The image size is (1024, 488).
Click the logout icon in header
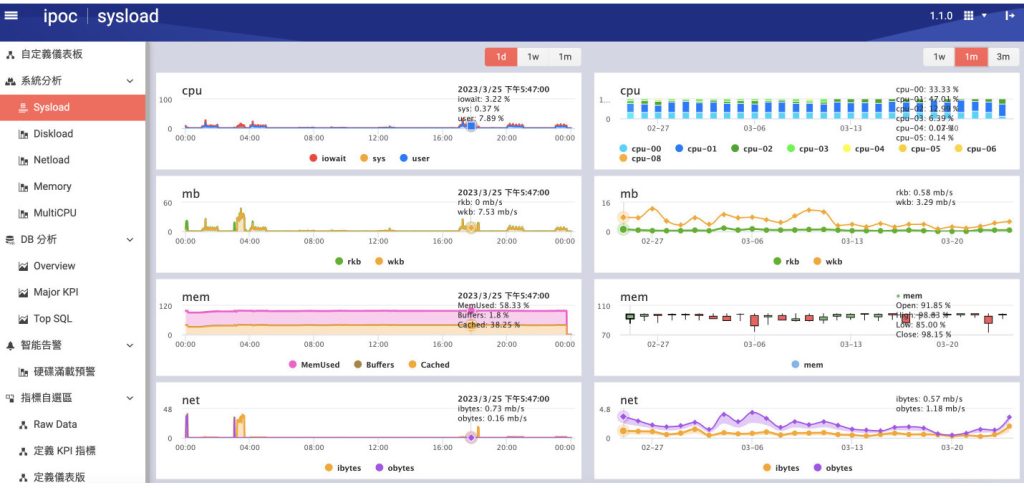(x=1009, y=16)
